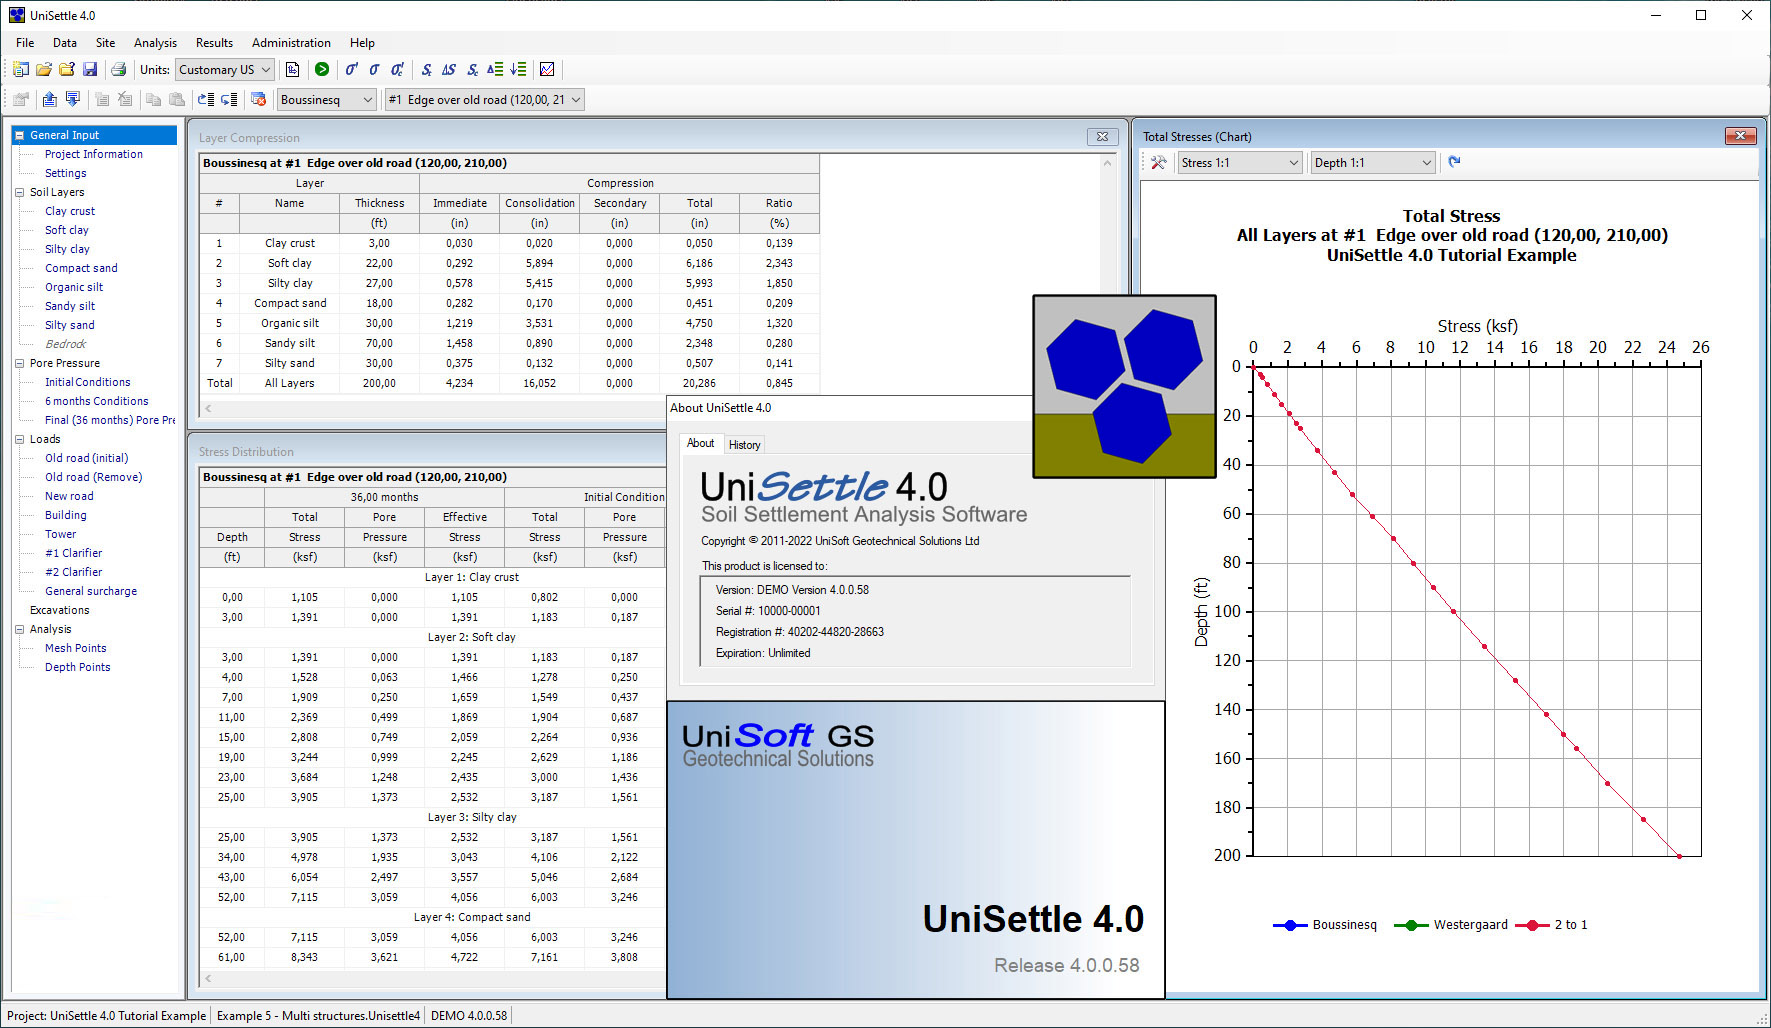Select the effective stress σ' display icon
1771x1028 pixels.
click(x=352, y=69)
